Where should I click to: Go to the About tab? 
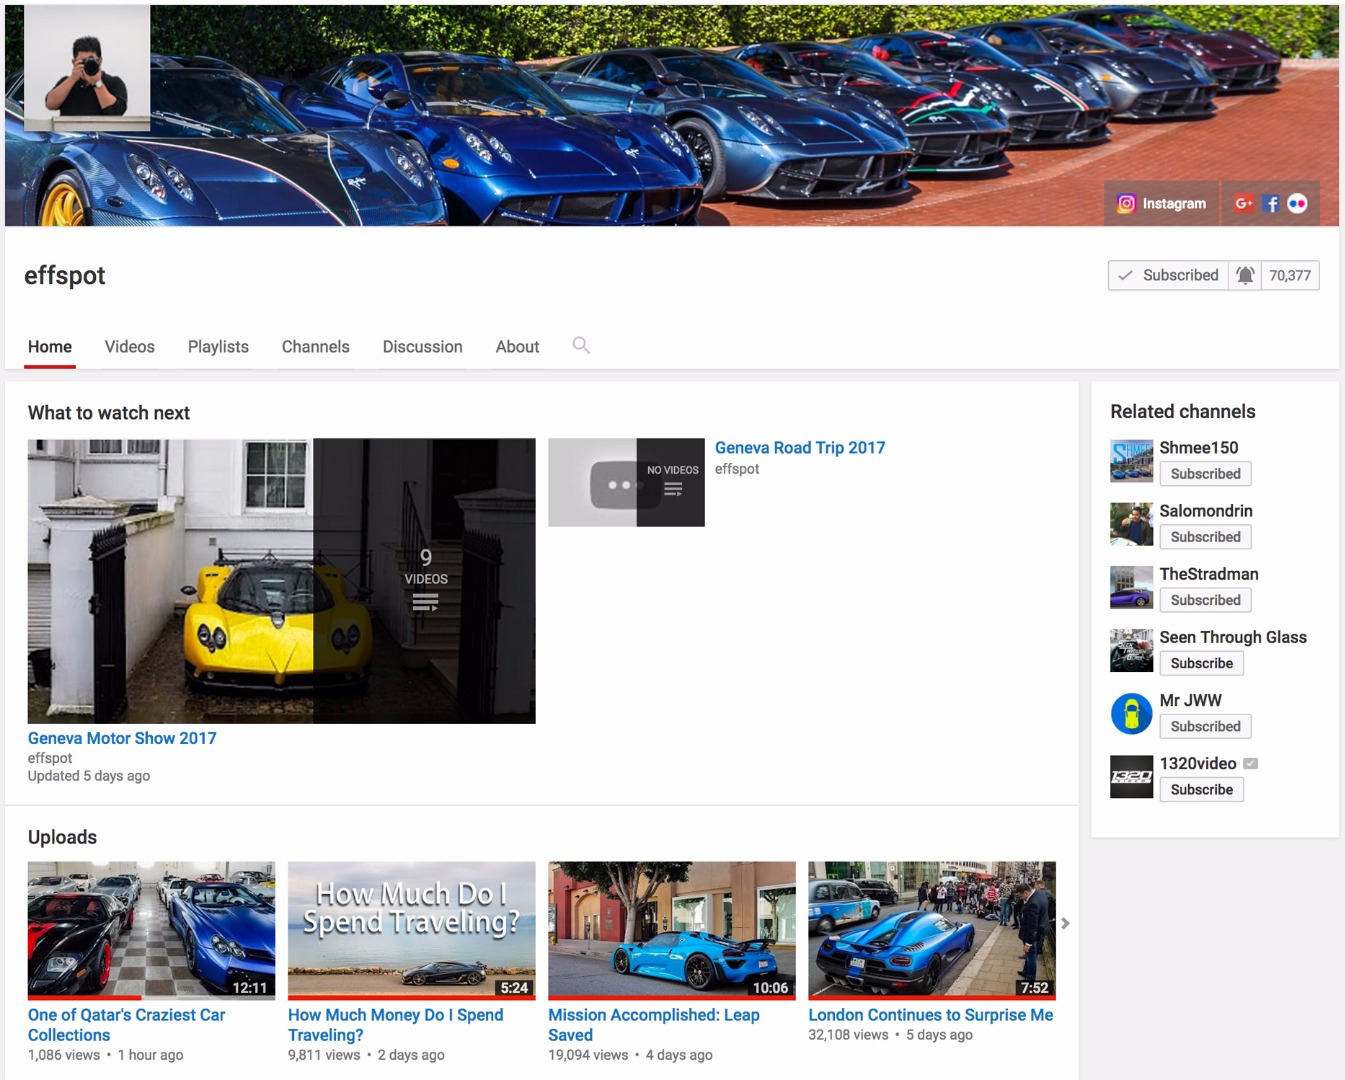517,347
